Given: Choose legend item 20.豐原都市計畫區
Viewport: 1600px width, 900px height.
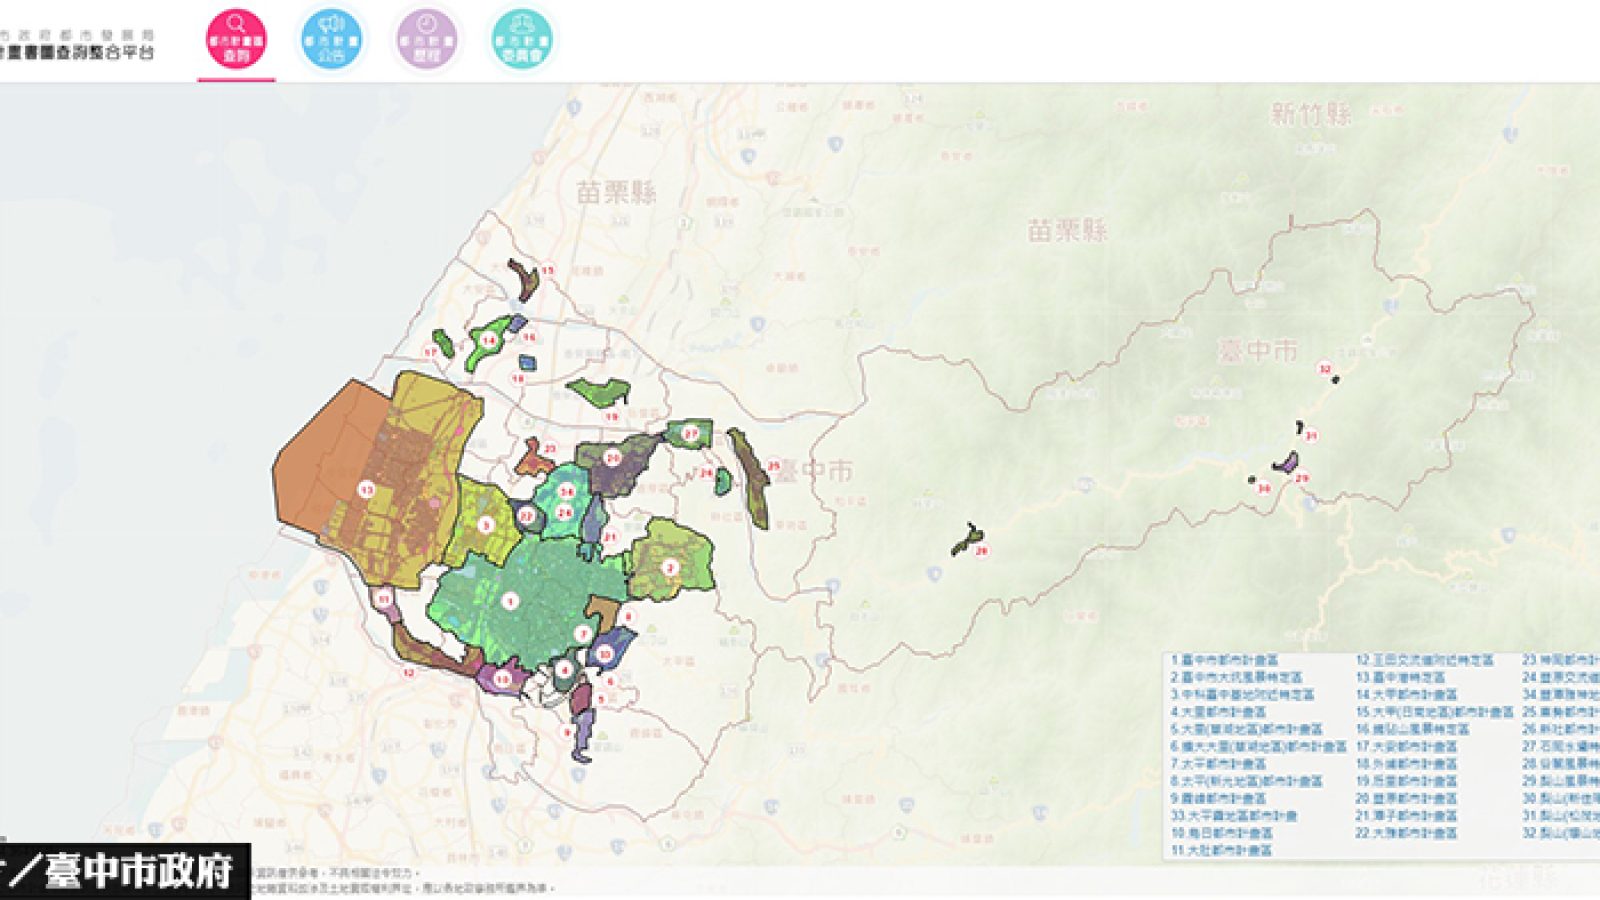Looking at the screenshot, I should (1406, 798).
